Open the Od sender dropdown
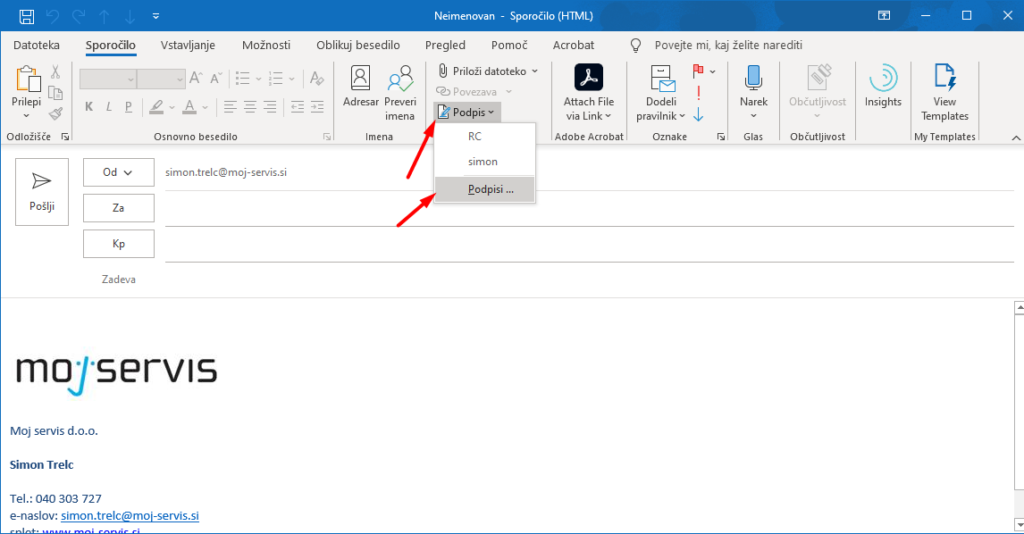The image size is (1024, 534). (119, 172)
